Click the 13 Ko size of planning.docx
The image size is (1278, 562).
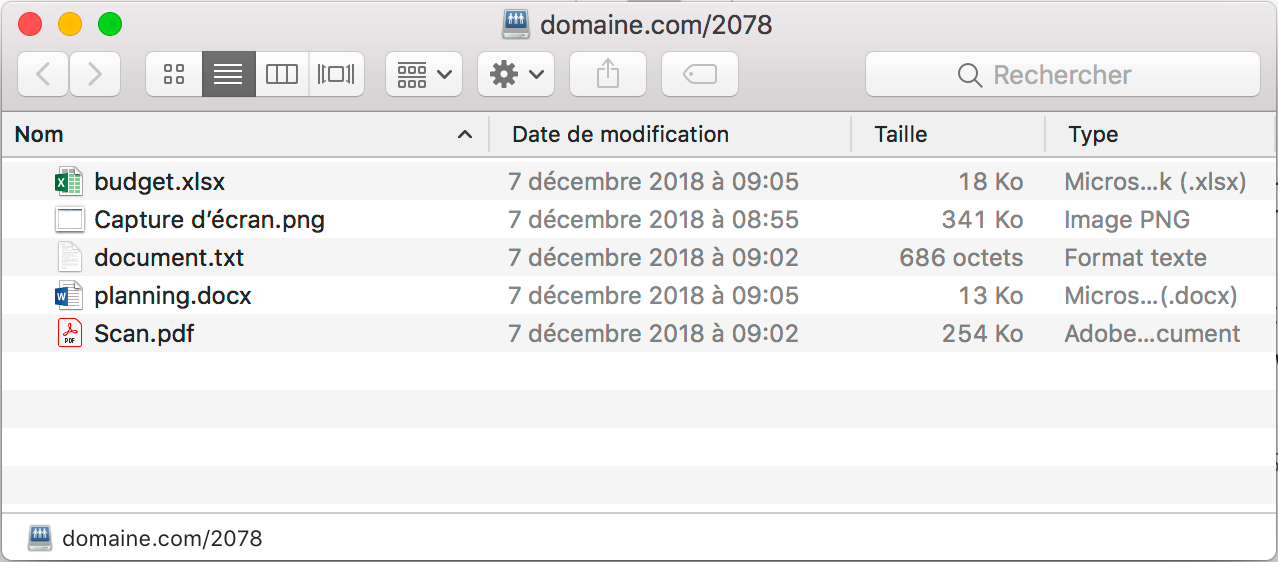[990, 296]
